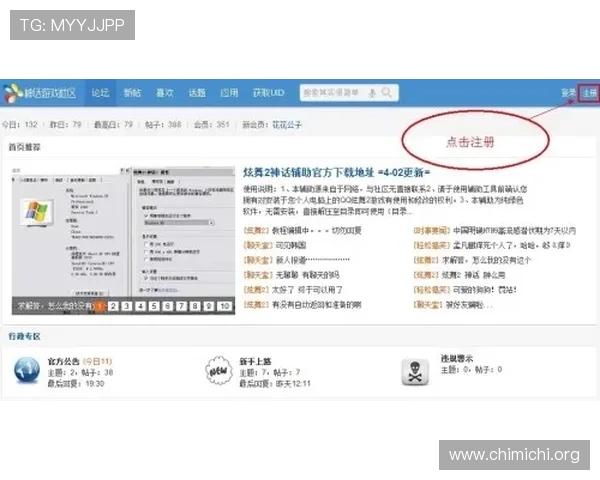Open the 应用 tab
The height and width of the screenshot is (480, 600).
229,93
